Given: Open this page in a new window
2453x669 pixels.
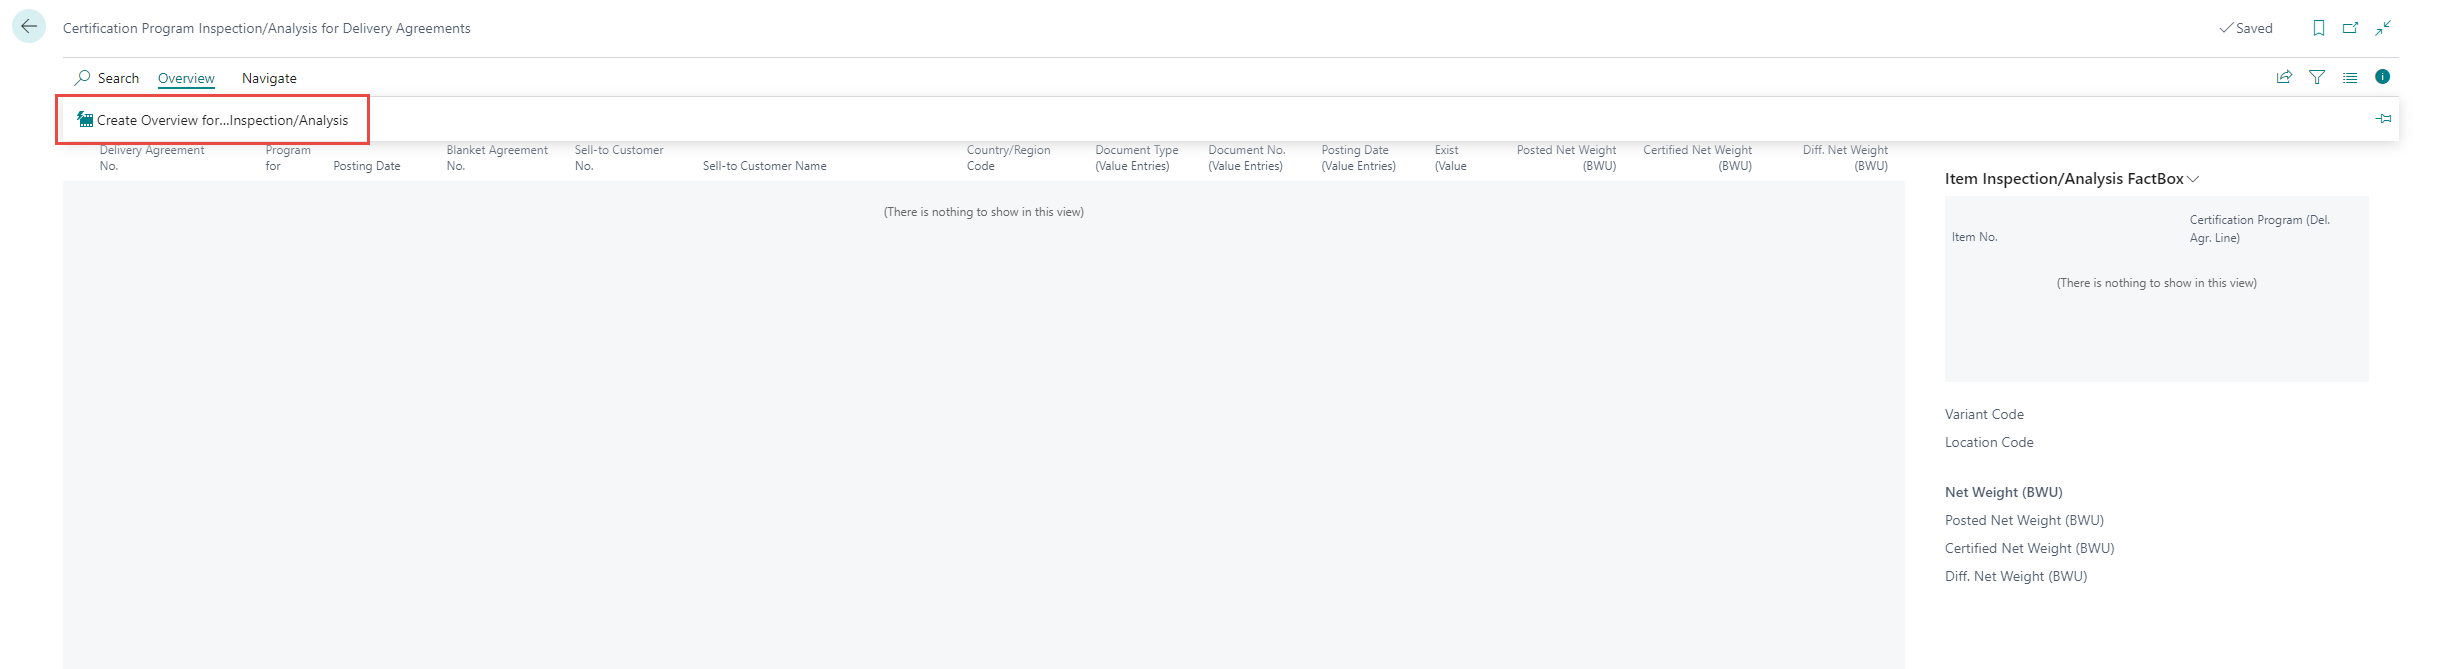Looking at the screenshot, I should [x=2350, y=28].
